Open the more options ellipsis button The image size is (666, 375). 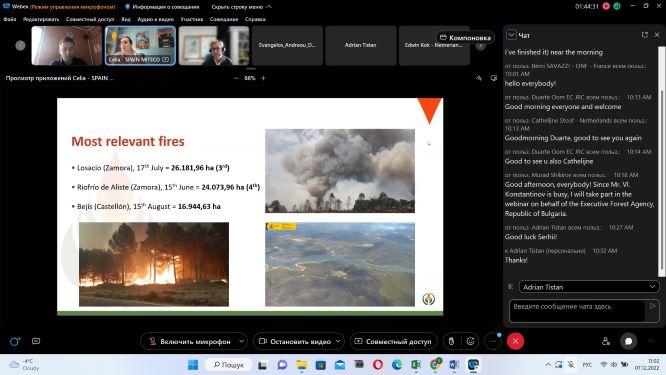[x=493, y=341]
